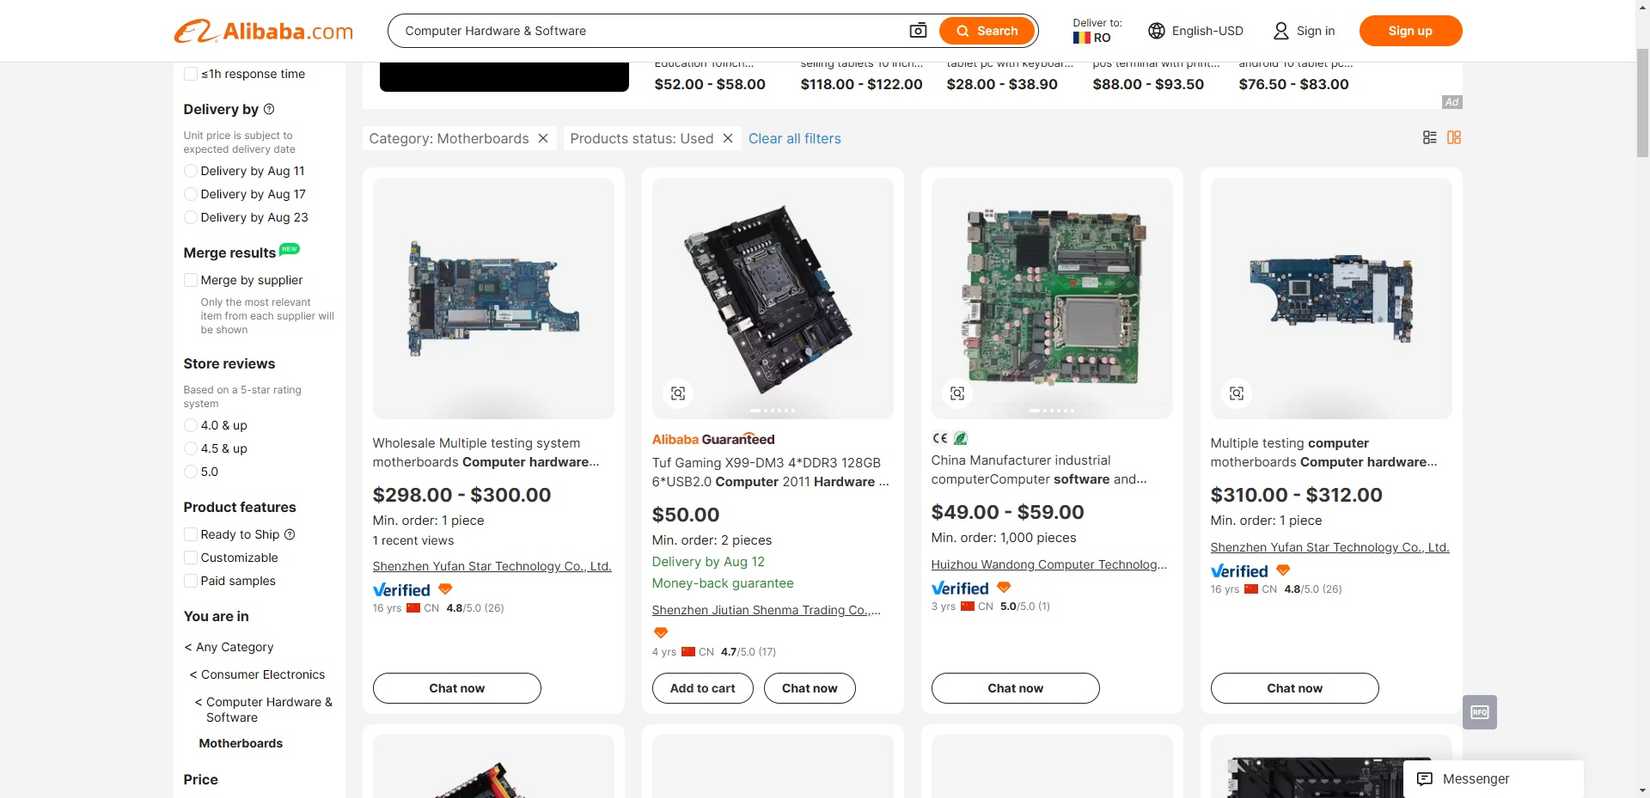Click find-similar icon on Tuf Gaming motherboard
1650x798 pixels.
pos(678,394)
